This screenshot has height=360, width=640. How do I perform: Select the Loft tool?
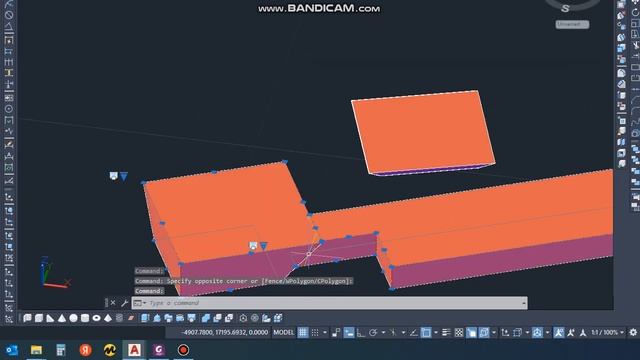click(x=191, y=318)
